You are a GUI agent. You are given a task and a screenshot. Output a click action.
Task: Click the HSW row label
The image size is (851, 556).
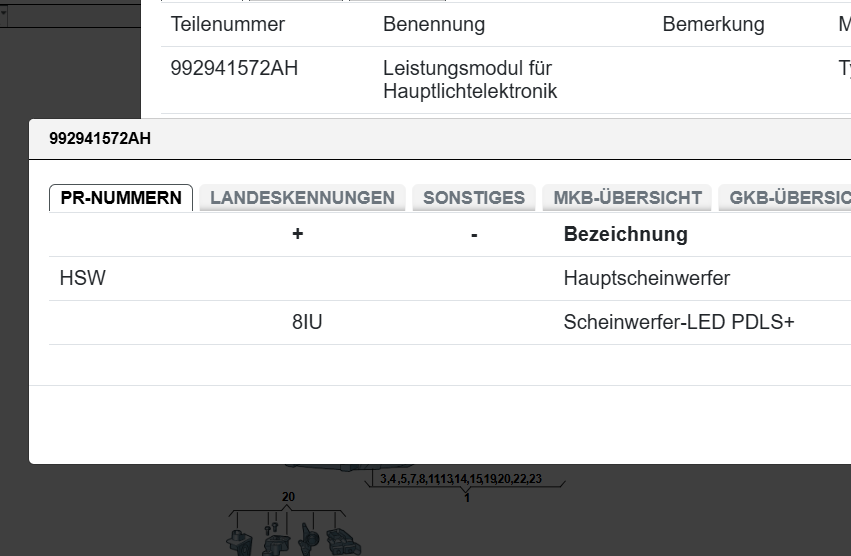point(82,279)
